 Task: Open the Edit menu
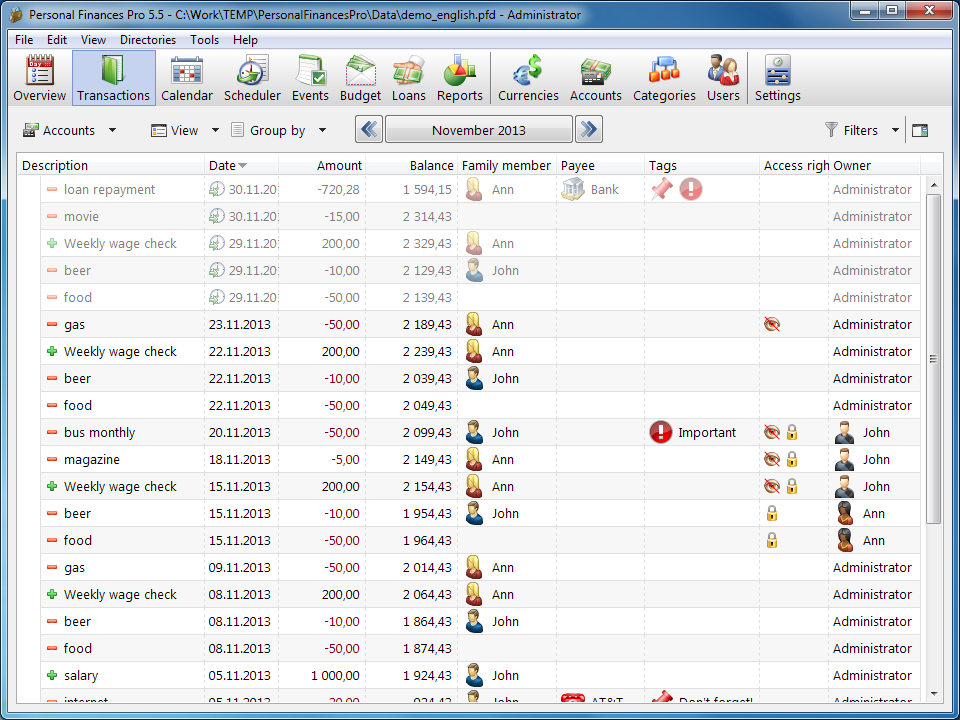(57, 40)
